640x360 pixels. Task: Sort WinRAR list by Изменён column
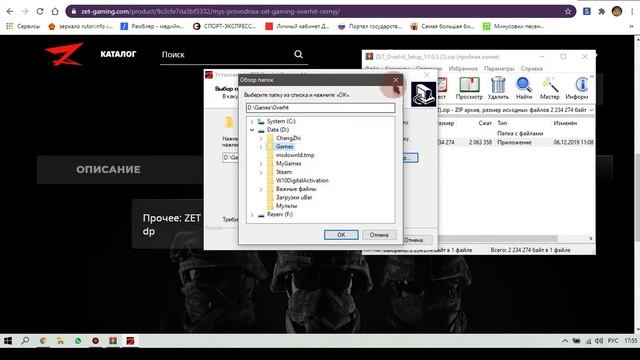click(x=565, y=123)
